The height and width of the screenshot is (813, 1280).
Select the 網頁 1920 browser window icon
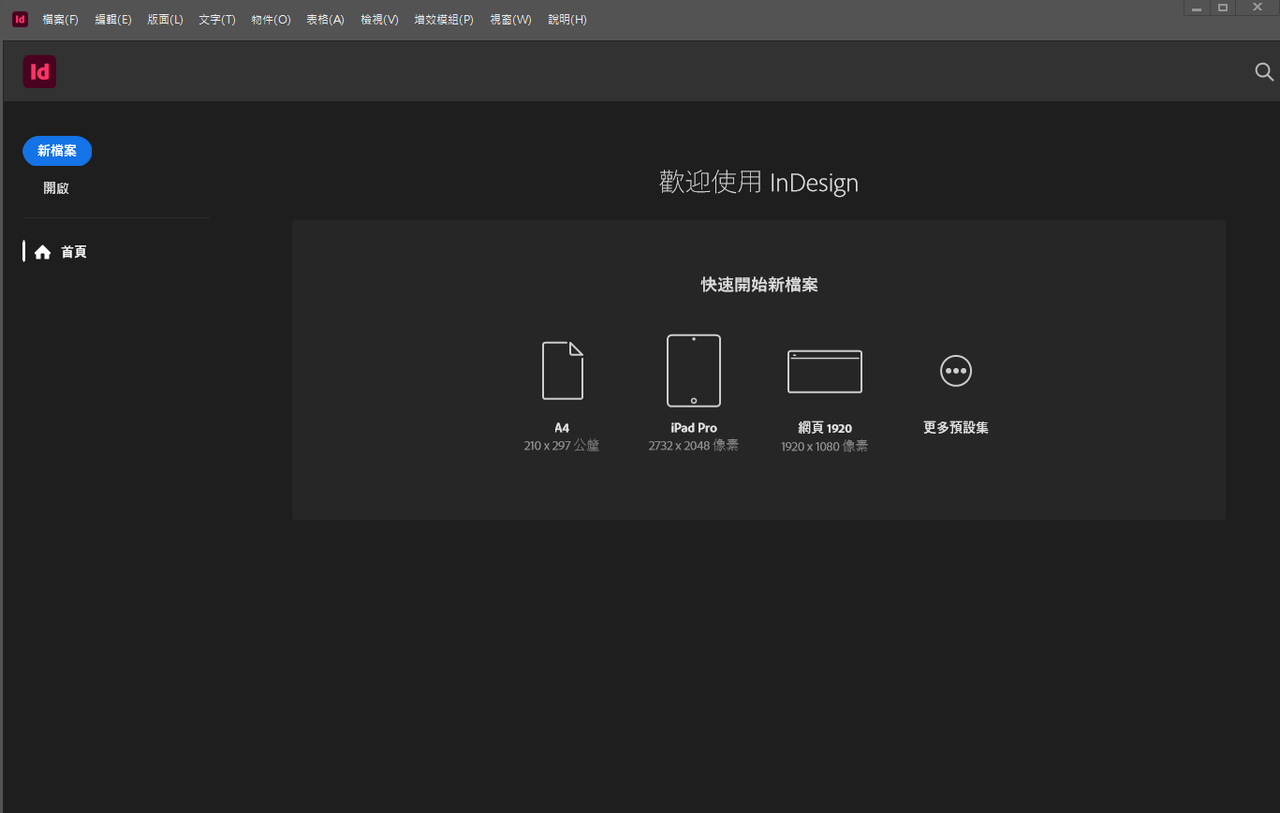[x=825, y=371]
